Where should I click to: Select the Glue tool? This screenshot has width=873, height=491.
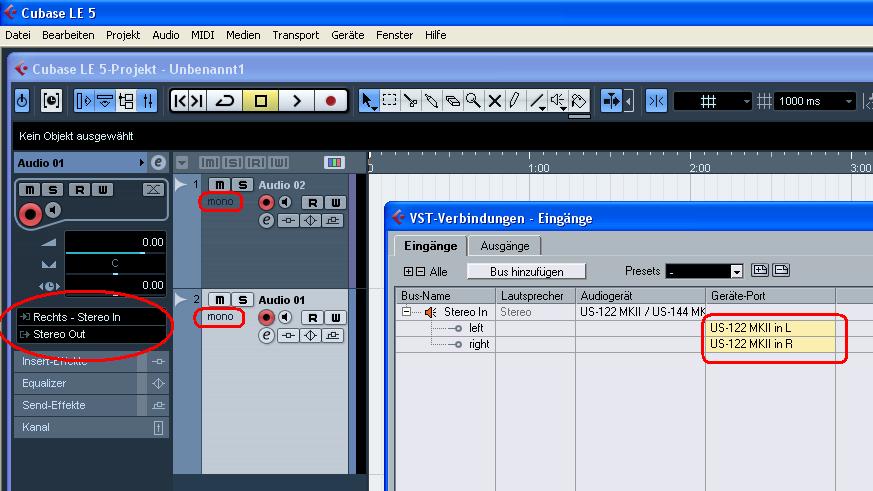pyautogui.click(x=431, y=101)
